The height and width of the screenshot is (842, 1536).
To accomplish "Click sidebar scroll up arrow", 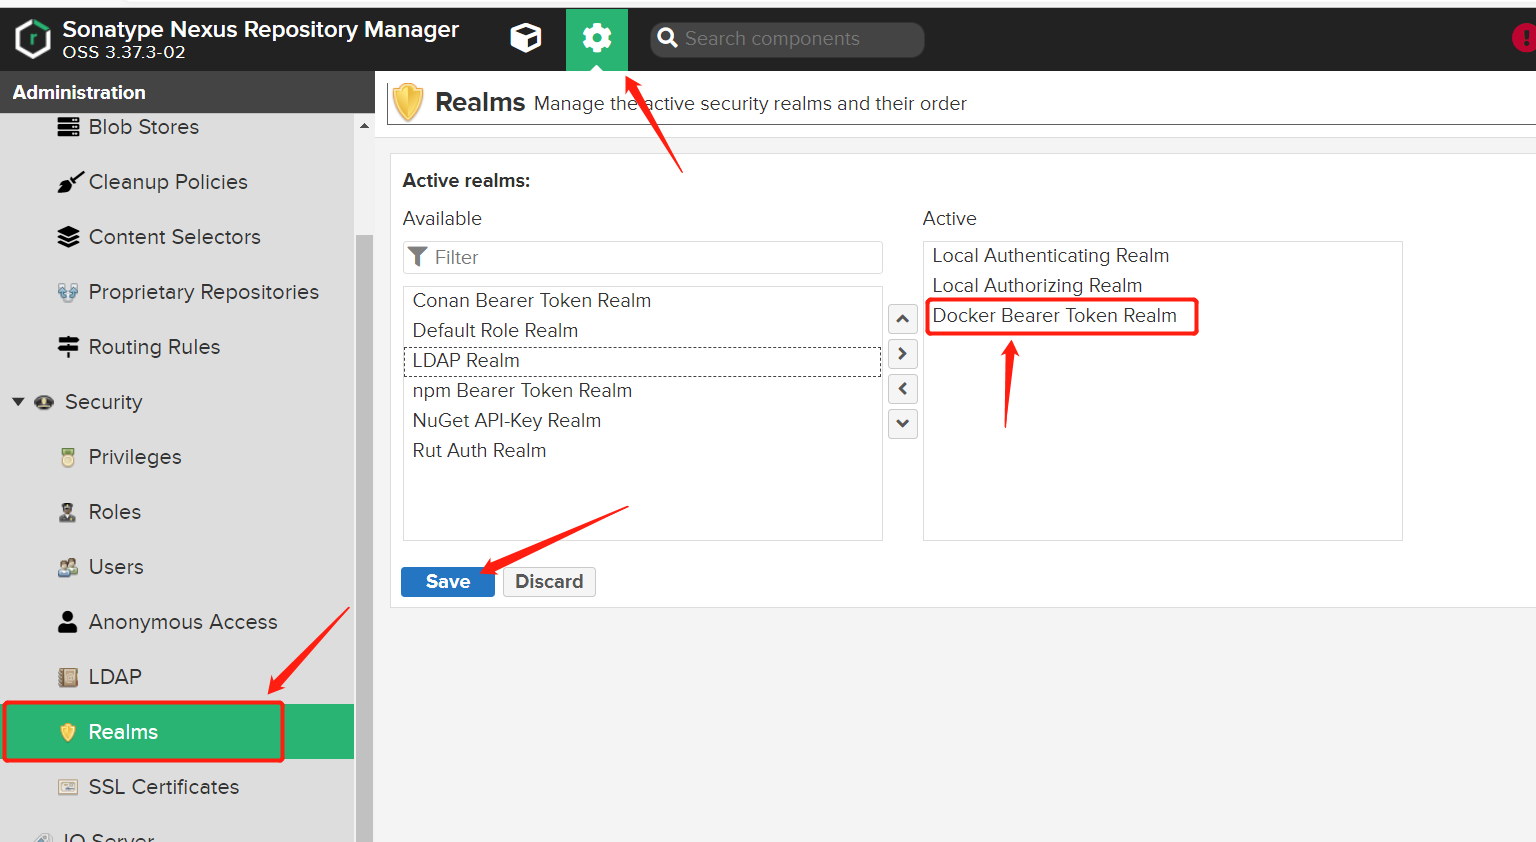I will click(364, 126).
